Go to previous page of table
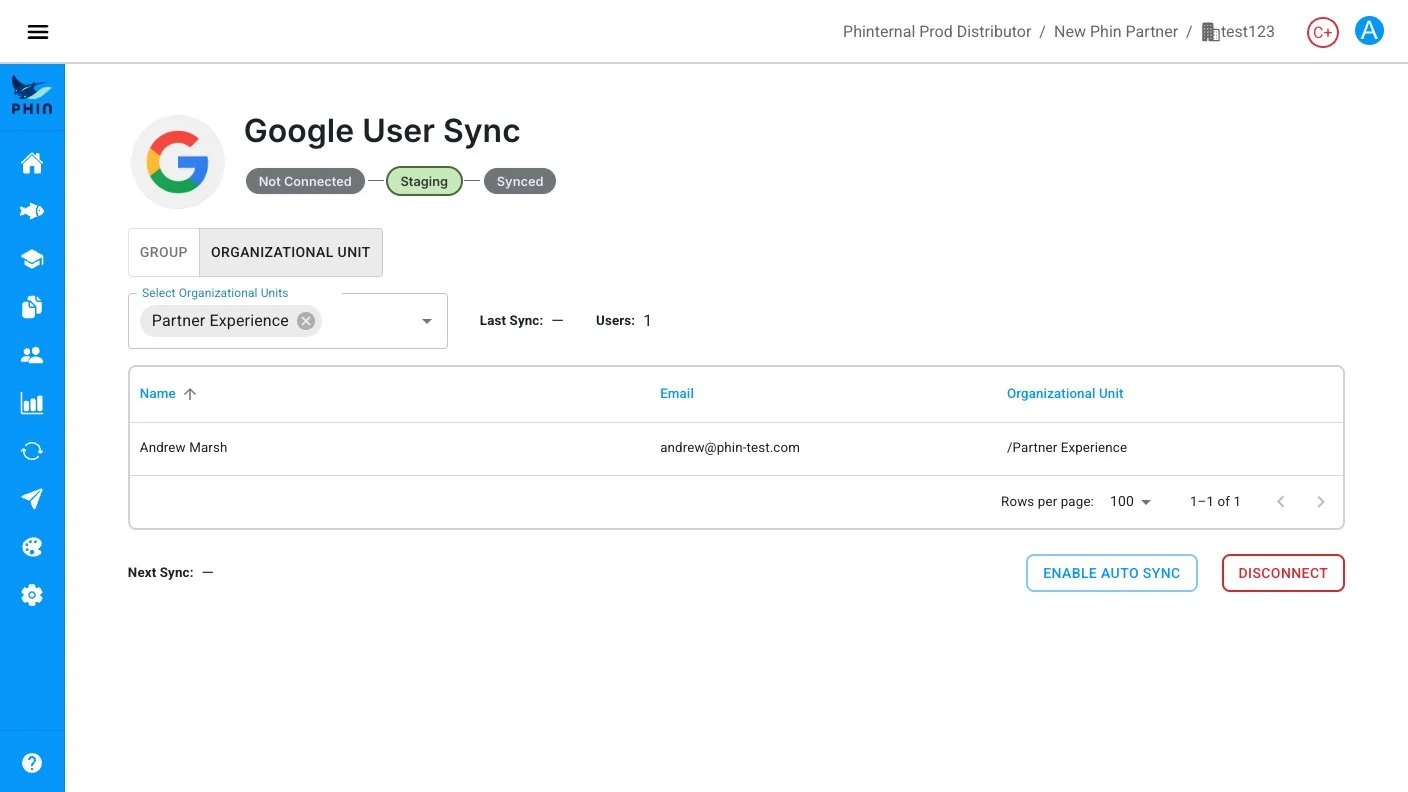The height and width of the screenshot is (792, 1408). [1280, 502]
